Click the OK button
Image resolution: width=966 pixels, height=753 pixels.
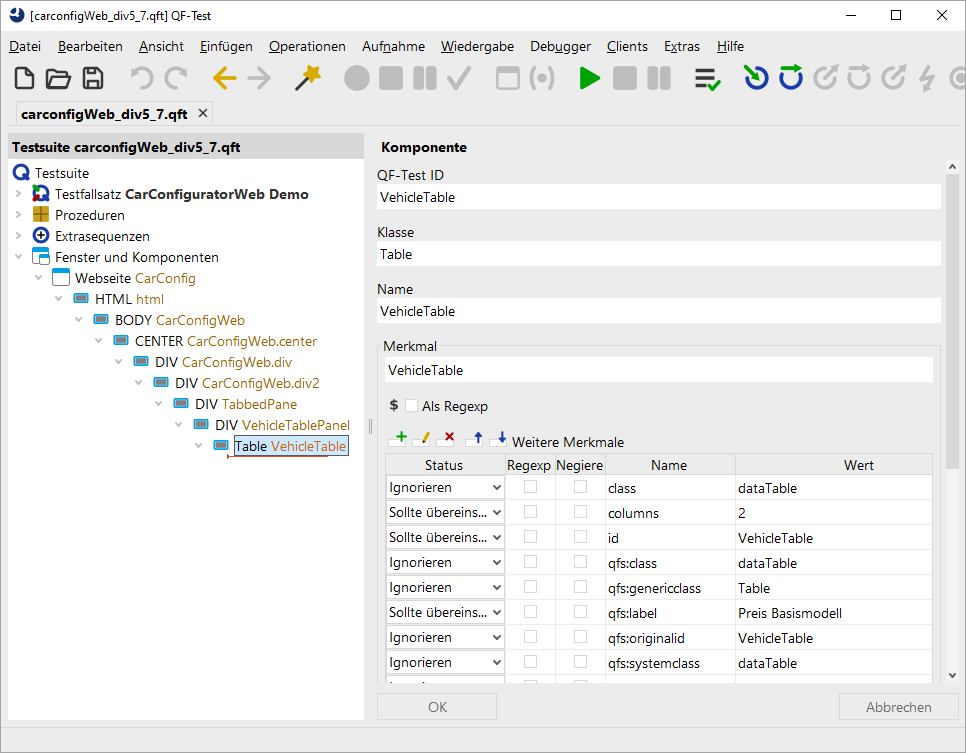click(x=437, y=707)
